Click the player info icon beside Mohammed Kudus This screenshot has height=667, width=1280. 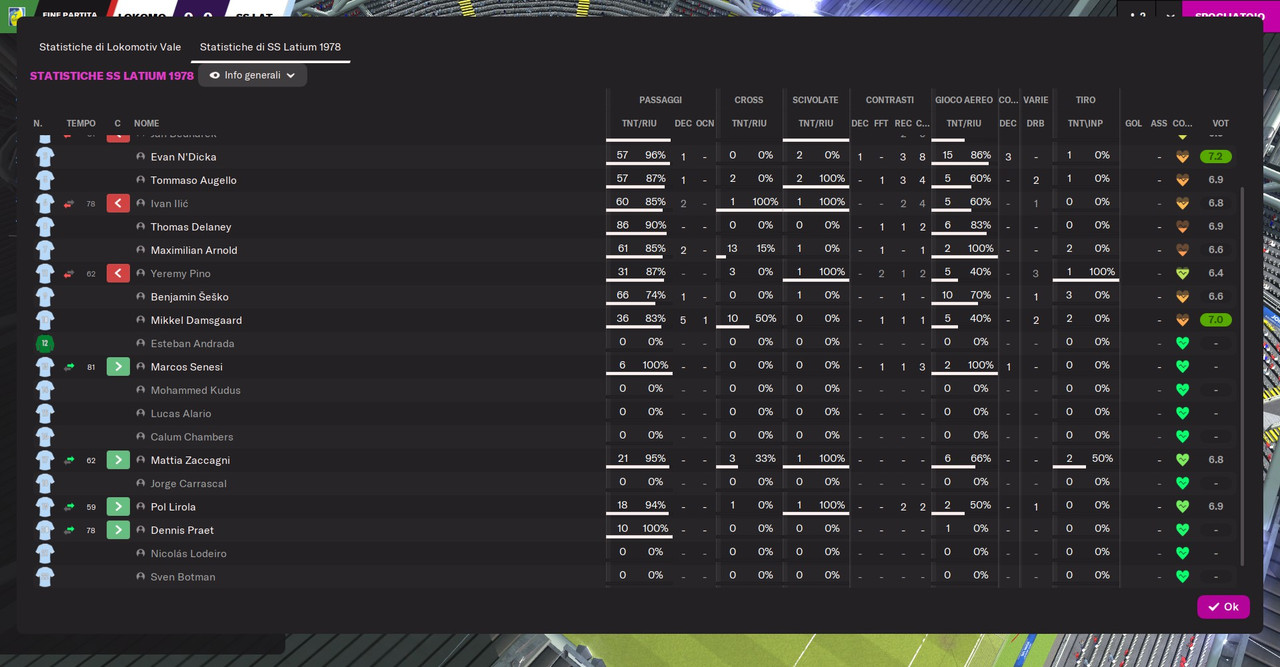141,390
